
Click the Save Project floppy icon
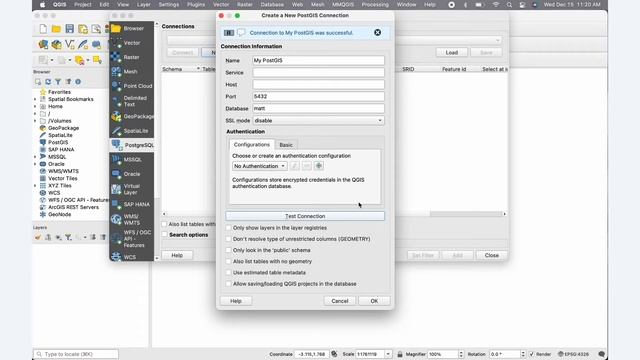[x=69, y=29]
